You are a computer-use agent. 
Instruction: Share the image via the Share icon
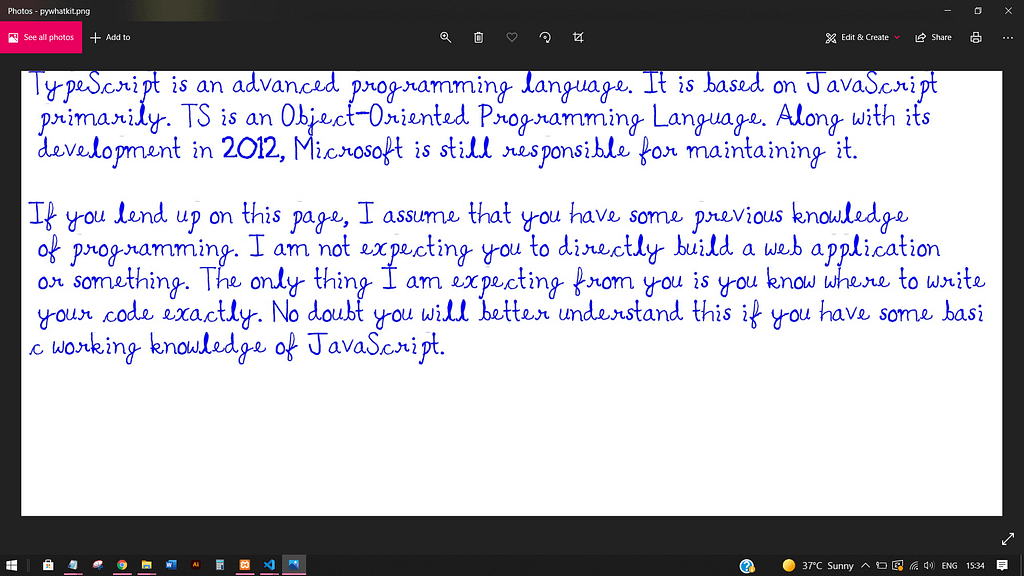(x=932, y=37)
